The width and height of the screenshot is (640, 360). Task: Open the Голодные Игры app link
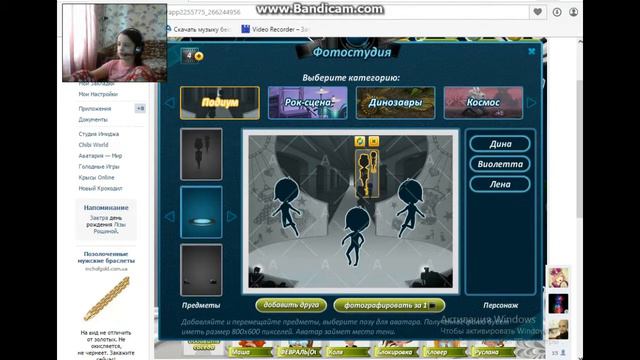click(x=99, y=167)
